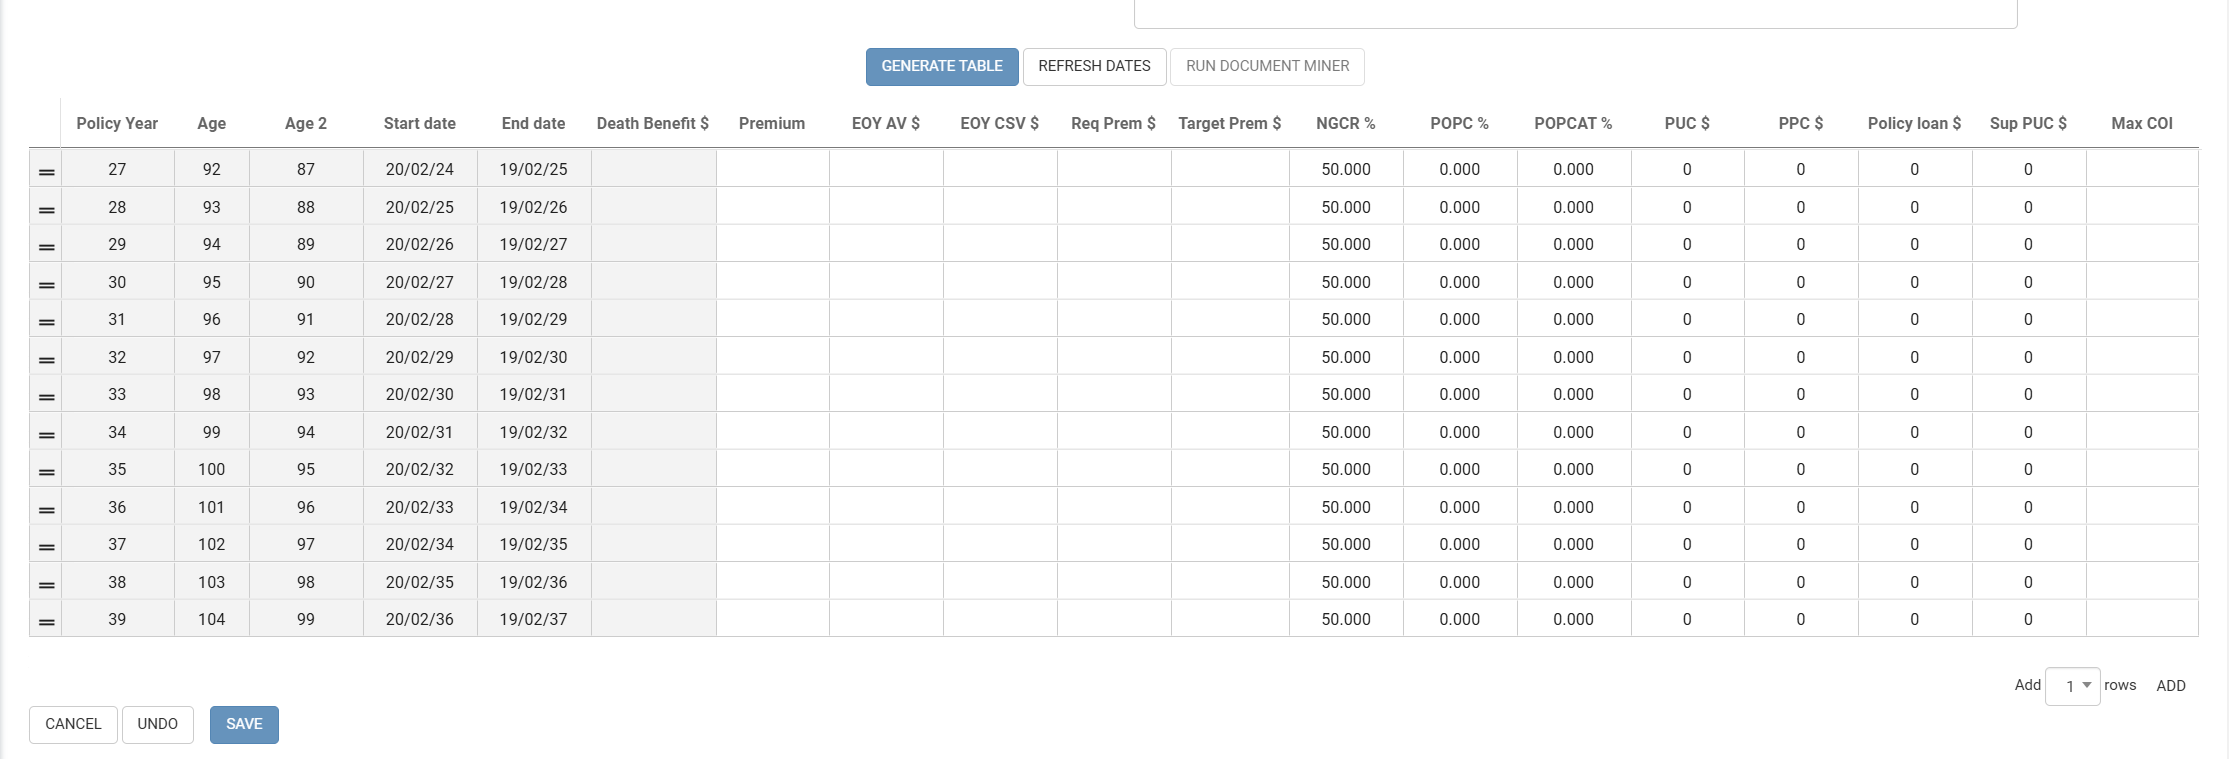2229x759 pixels.
Task: Click drag handle icon for policy year 32
Action: [46, 360]
